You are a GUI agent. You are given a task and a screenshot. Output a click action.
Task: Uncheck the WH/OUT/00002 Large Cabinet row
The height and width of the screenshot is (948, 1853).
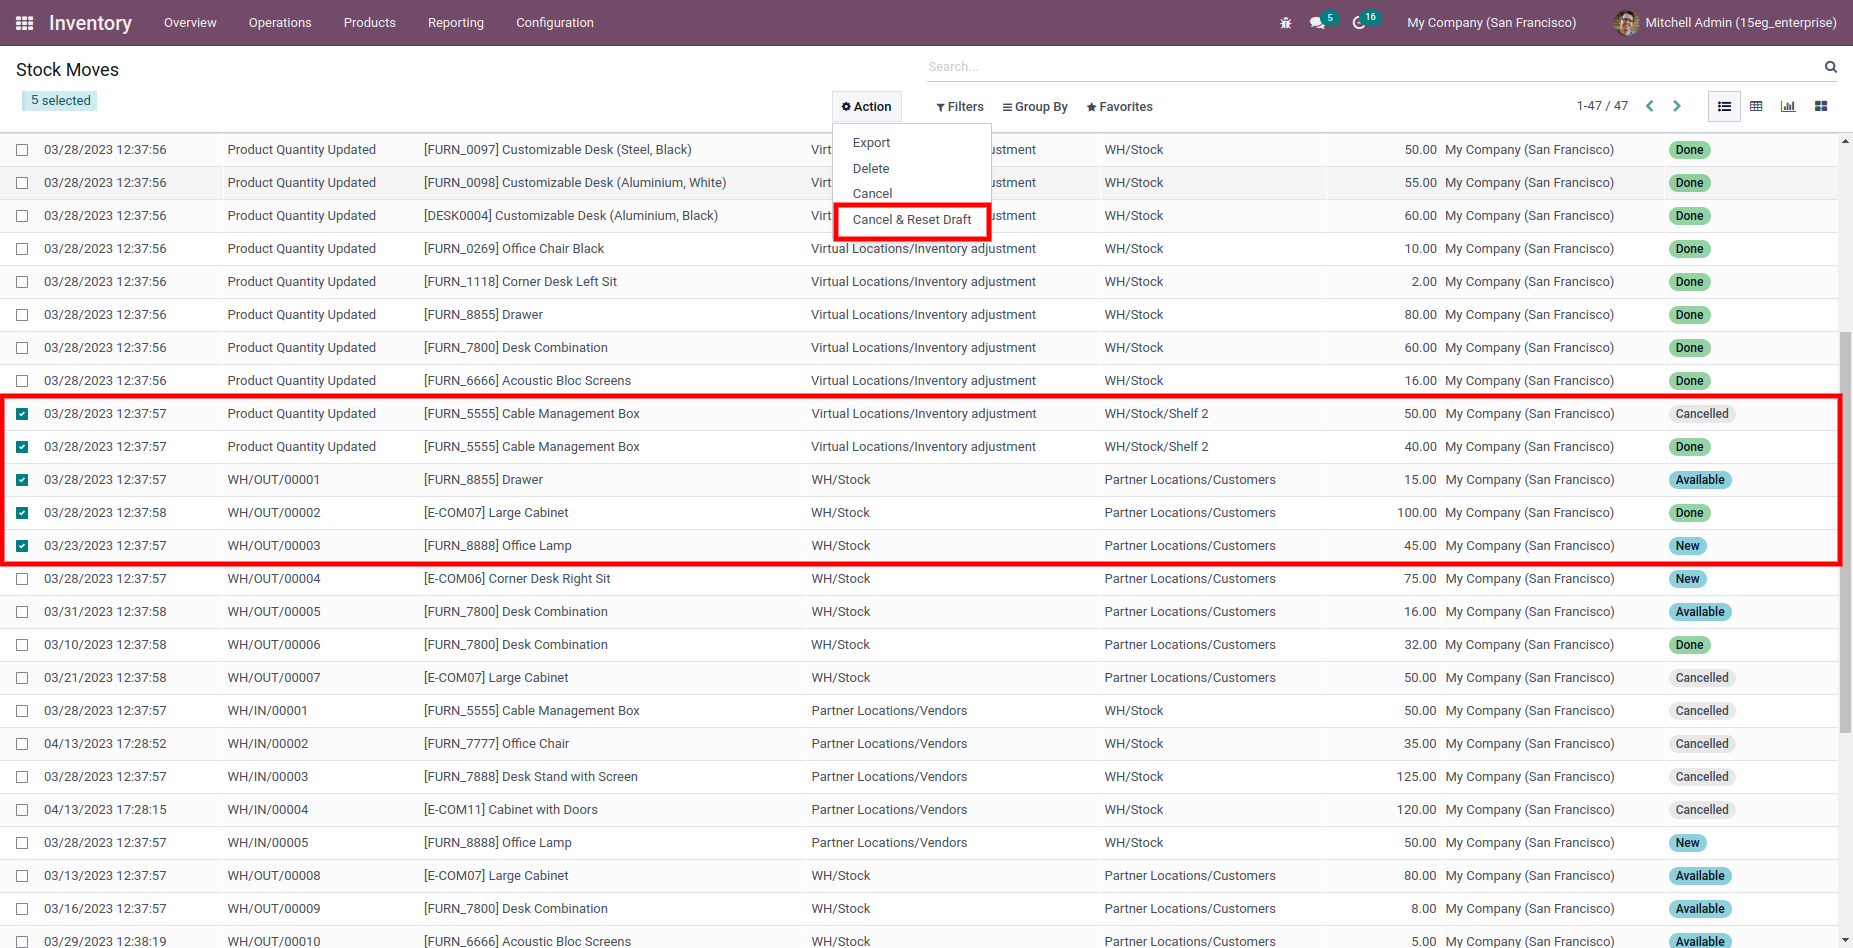22,513
